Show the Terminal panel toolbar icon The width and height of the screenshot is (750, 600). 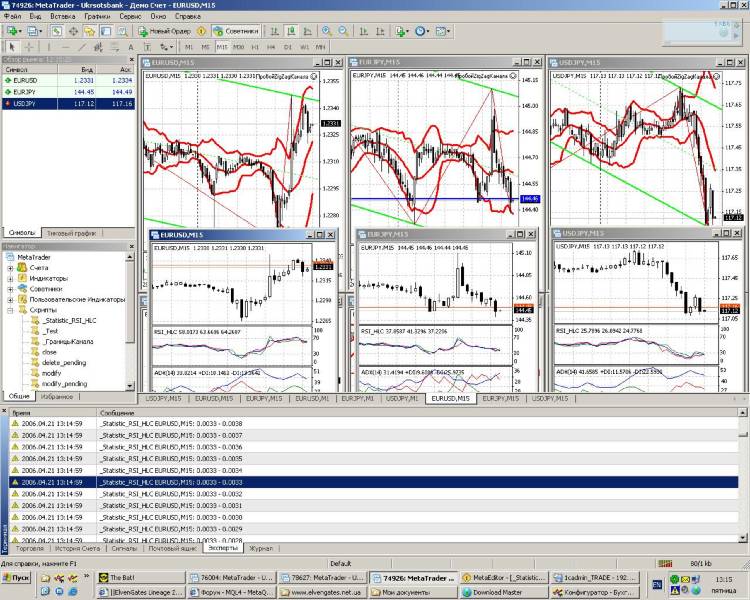(x=106, y=31)
